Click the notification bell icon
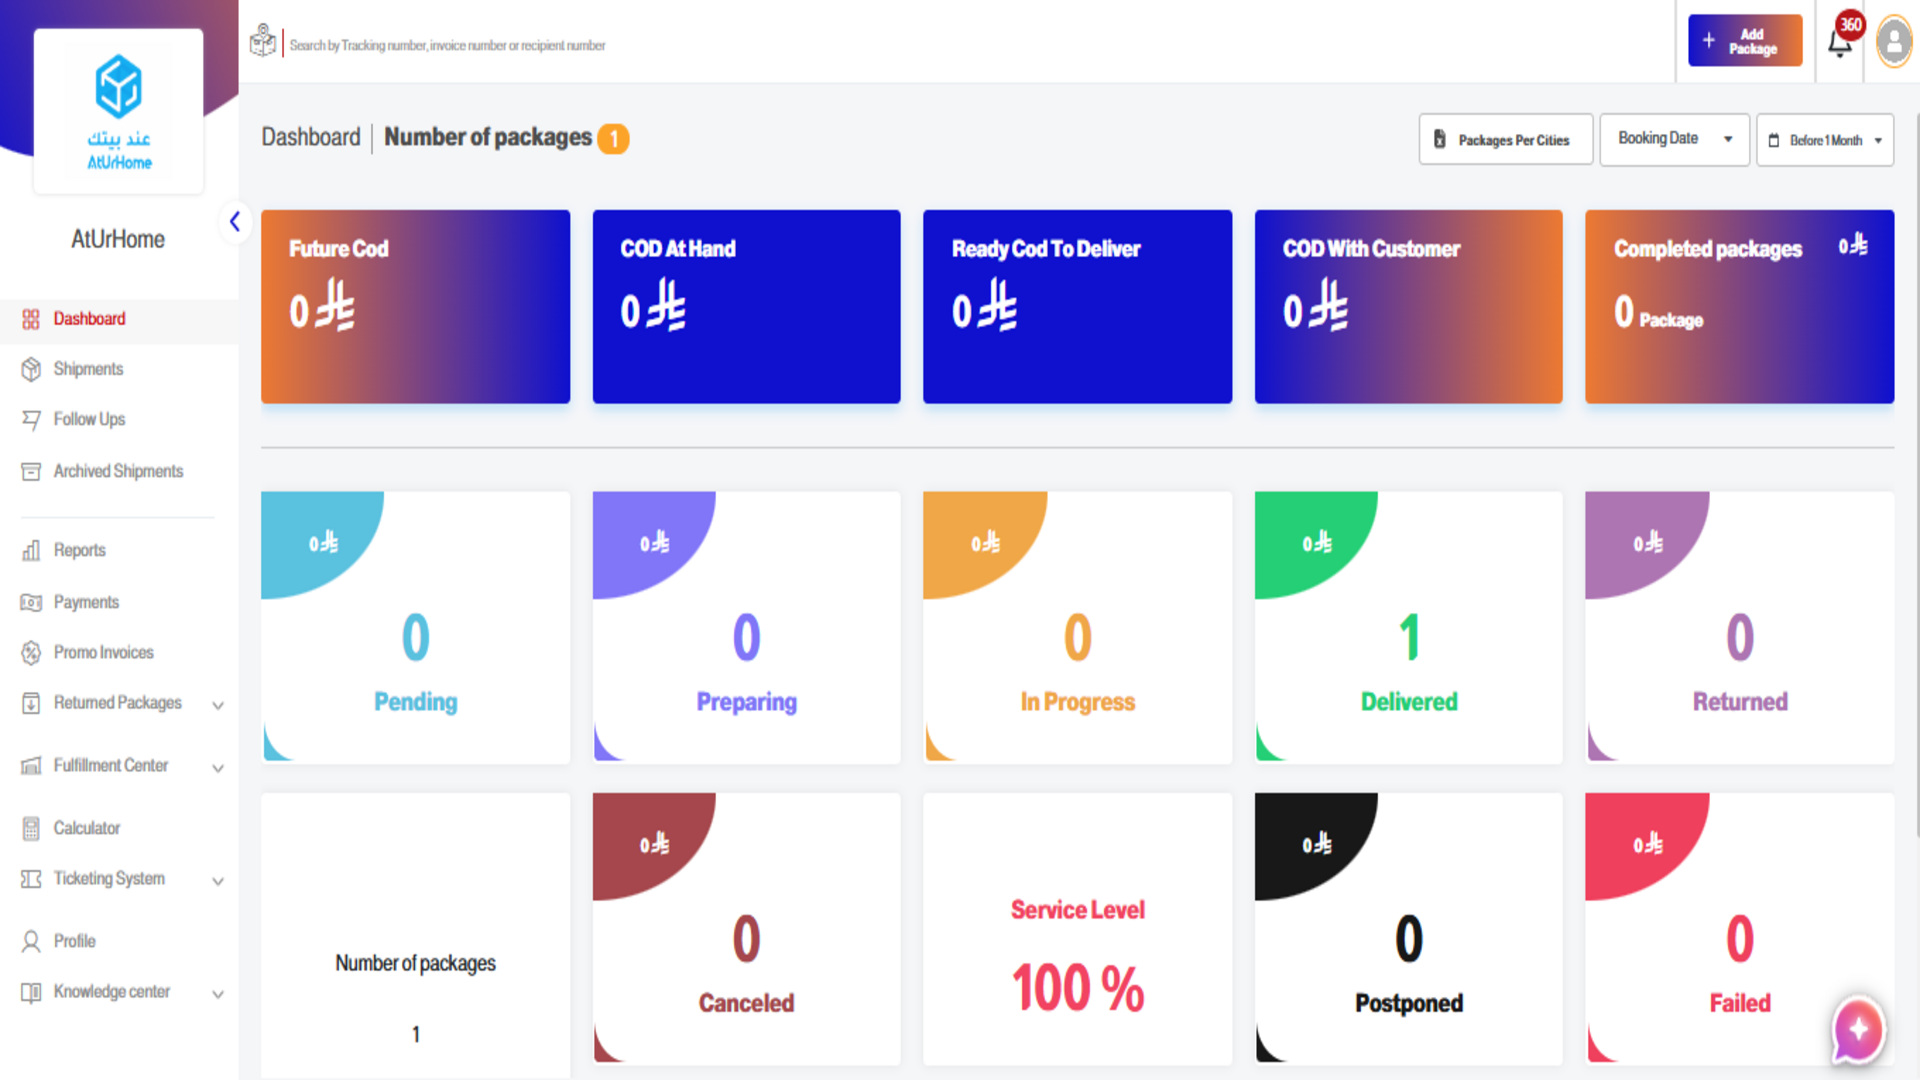 (x=1840, y=43)
